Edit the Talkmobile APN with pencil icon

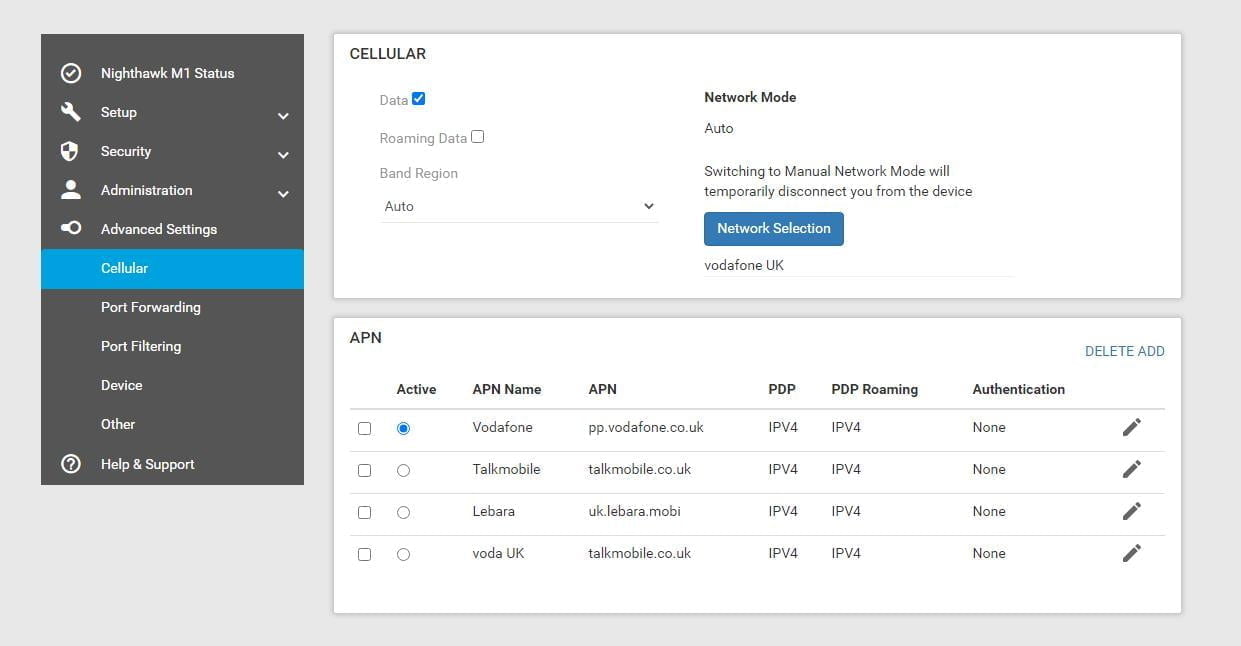[1131, 470]
